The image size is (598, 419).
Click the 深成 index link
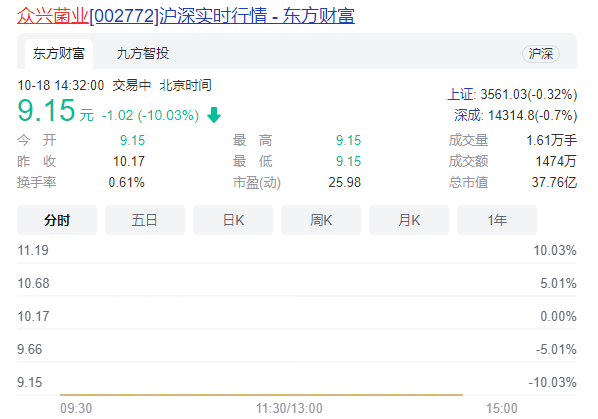468,115
